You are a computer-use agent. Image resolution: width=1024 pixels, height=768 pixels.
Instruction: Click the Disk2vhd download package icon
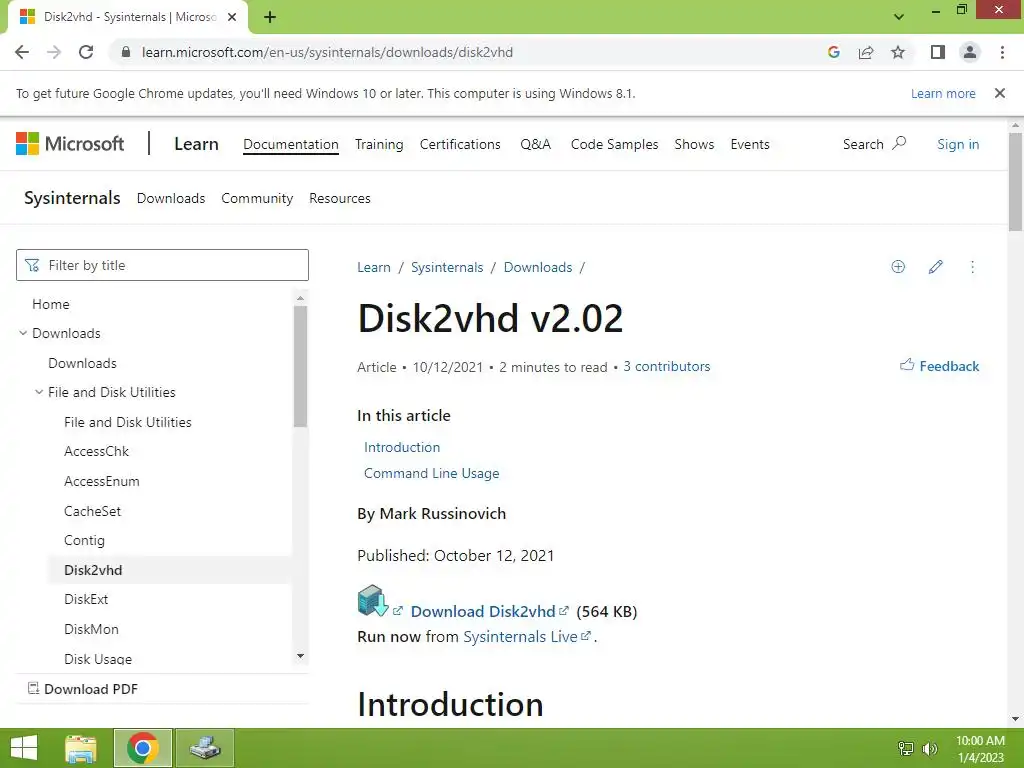coord(373,600)
